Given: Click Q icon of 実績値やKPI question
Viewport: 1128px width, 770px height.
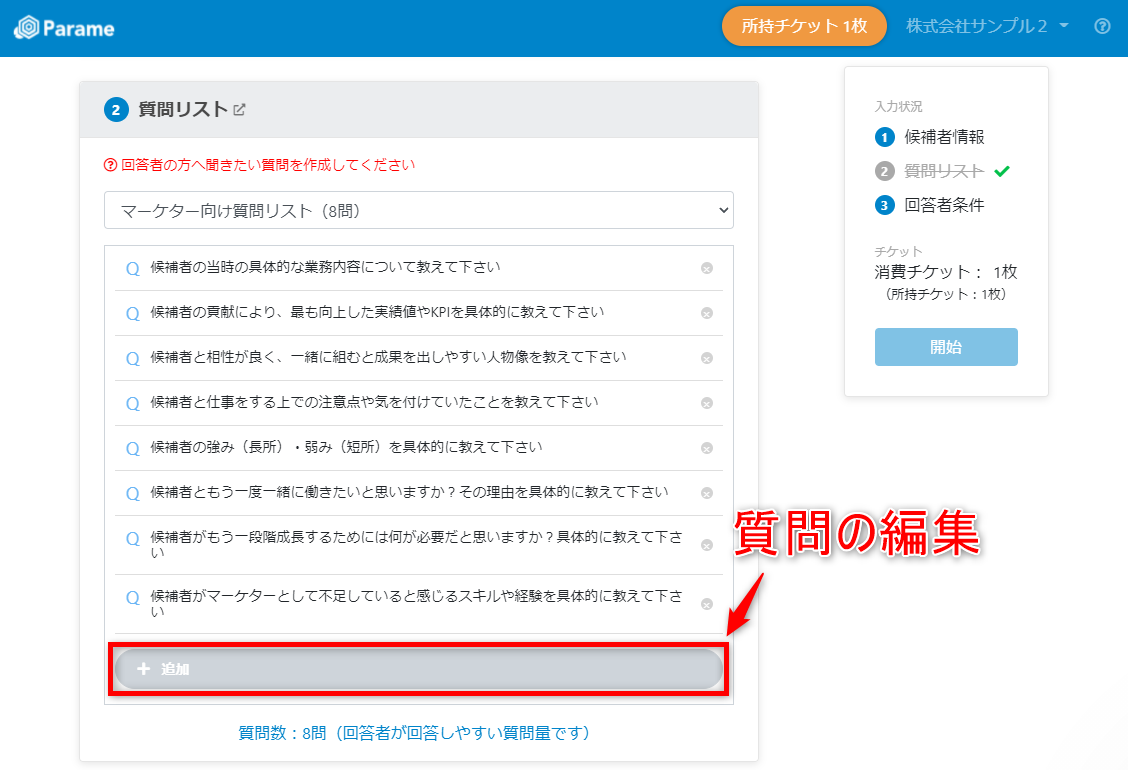Looking at the screenshot, I should [133, 314].
